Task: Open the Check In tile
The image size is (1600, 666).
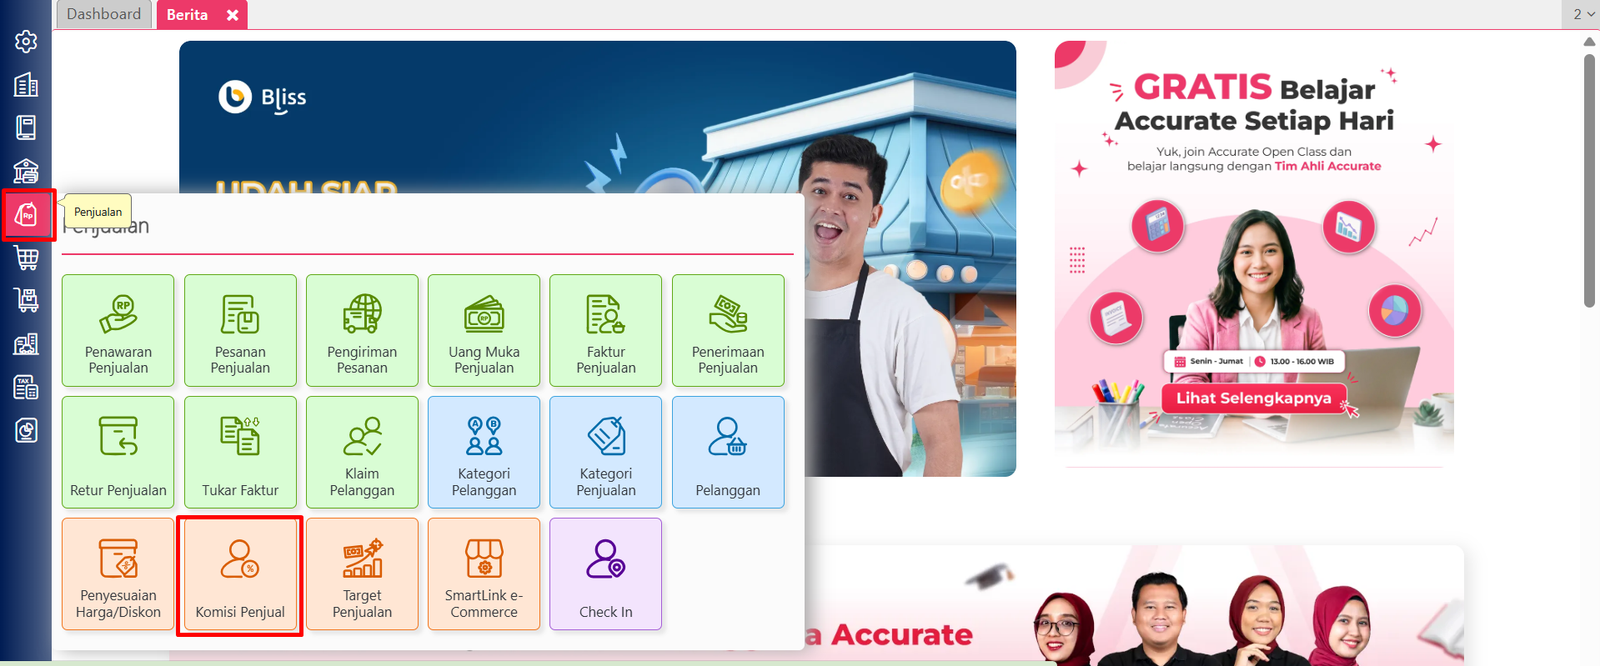Action: [606, 574]
